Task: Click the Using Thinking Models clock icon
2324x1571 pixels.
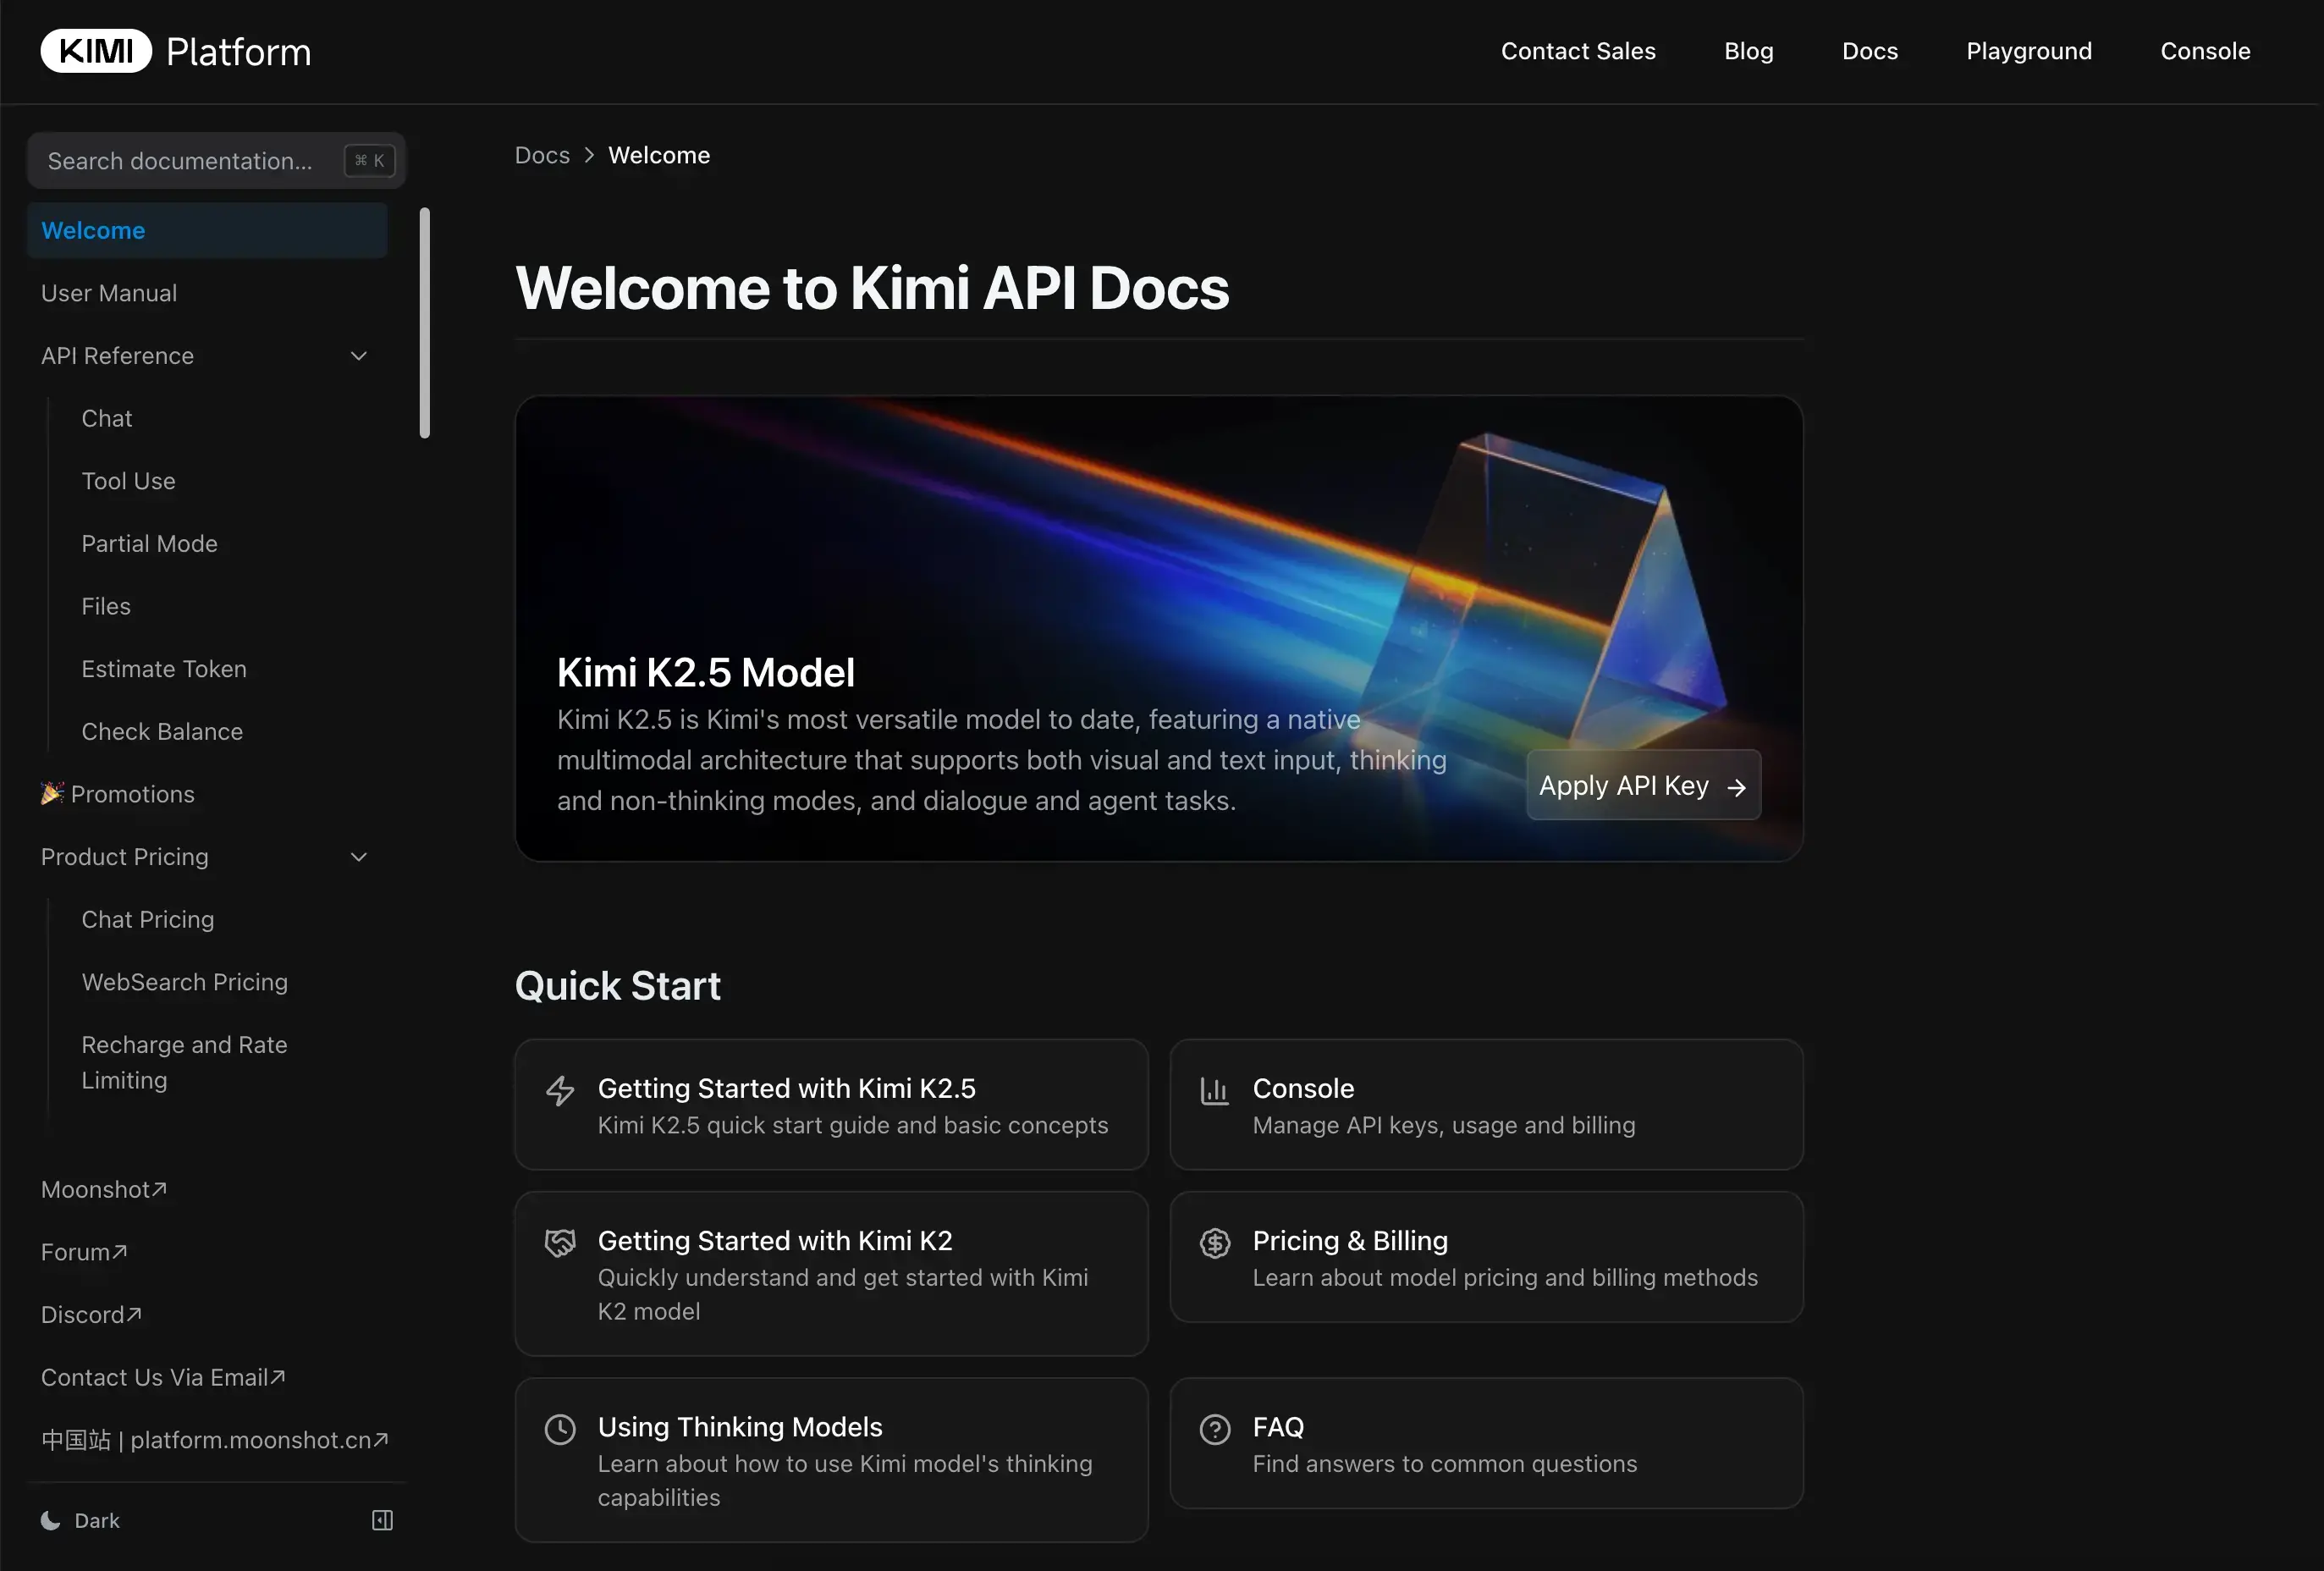Action: point(560,1428)
